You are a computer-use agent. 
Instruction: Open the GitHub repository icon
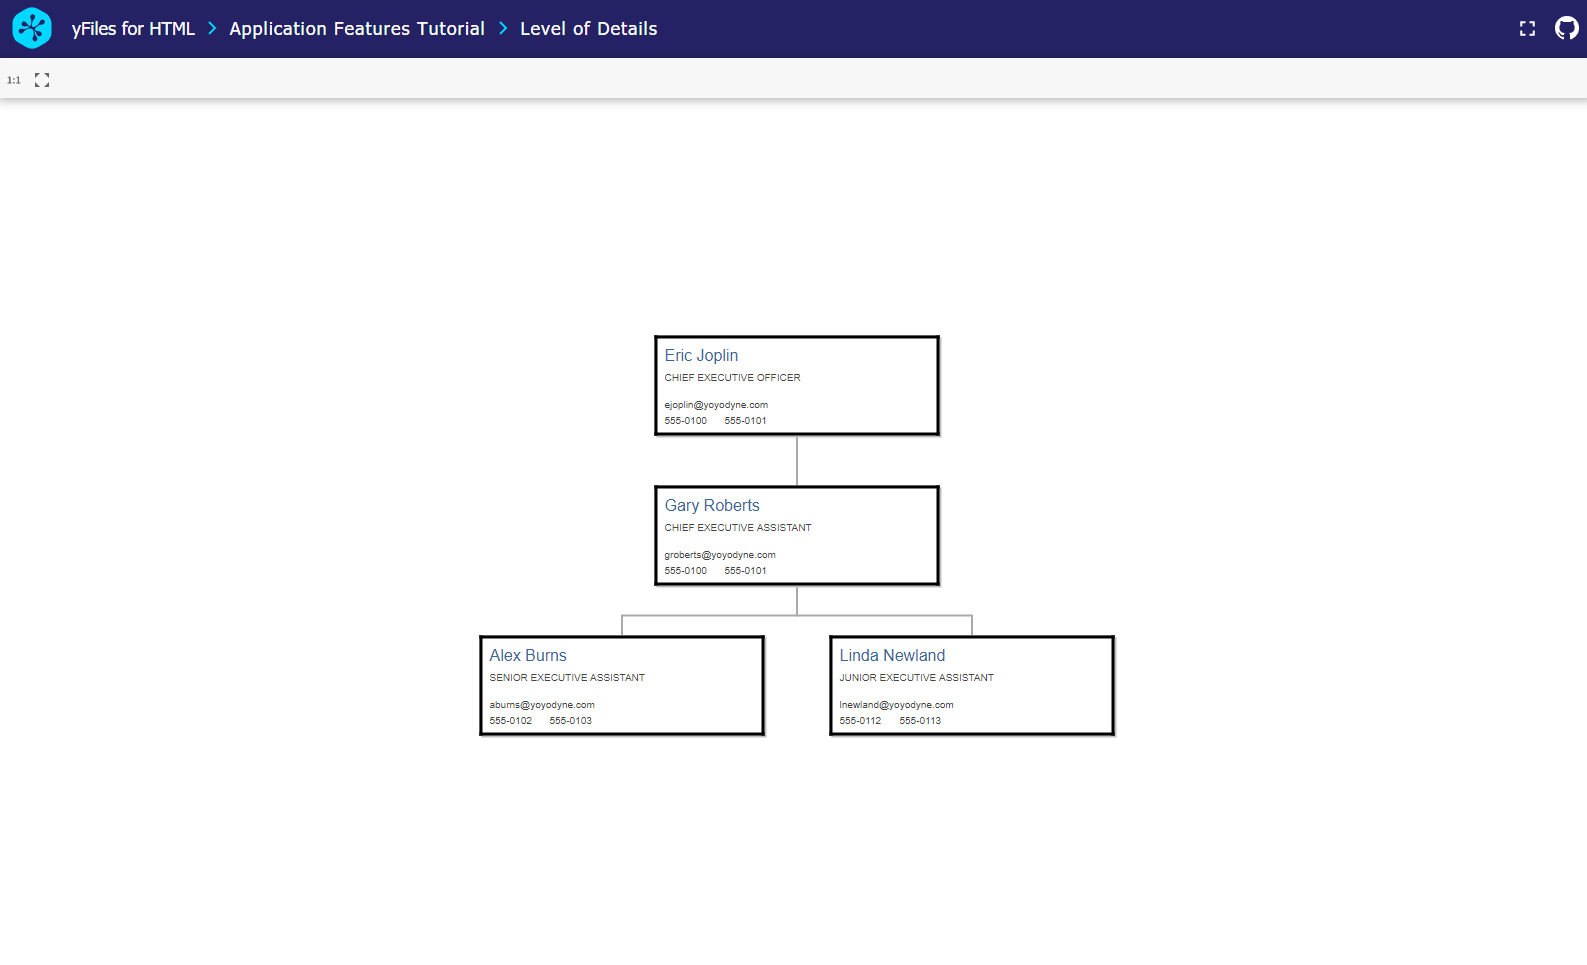click(1566, 28)
